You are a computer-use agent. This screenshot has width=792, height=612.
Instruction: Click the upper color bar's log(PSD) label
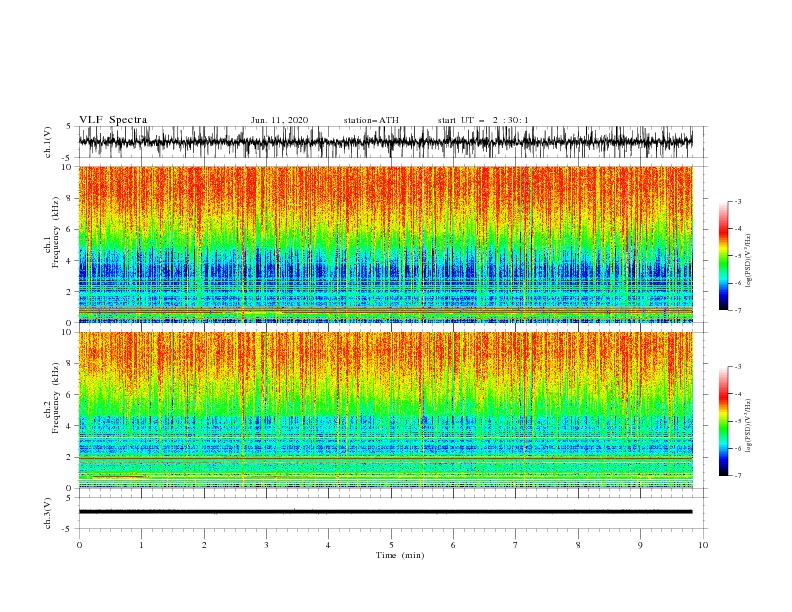tap(748, 261)
